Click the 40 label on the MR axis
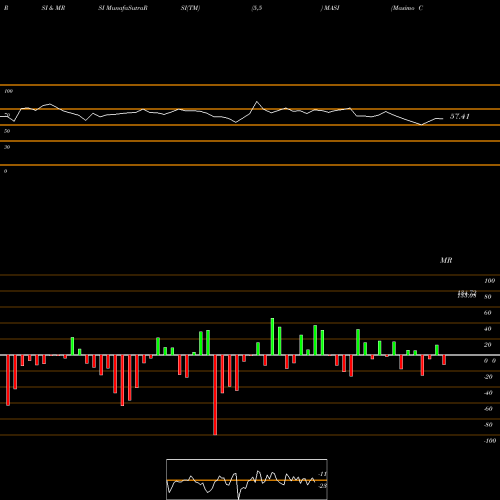 (487, 329)
